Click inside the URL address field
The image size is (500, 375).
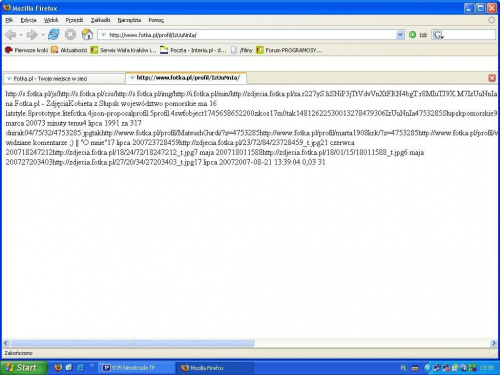[x=251, y=35]
